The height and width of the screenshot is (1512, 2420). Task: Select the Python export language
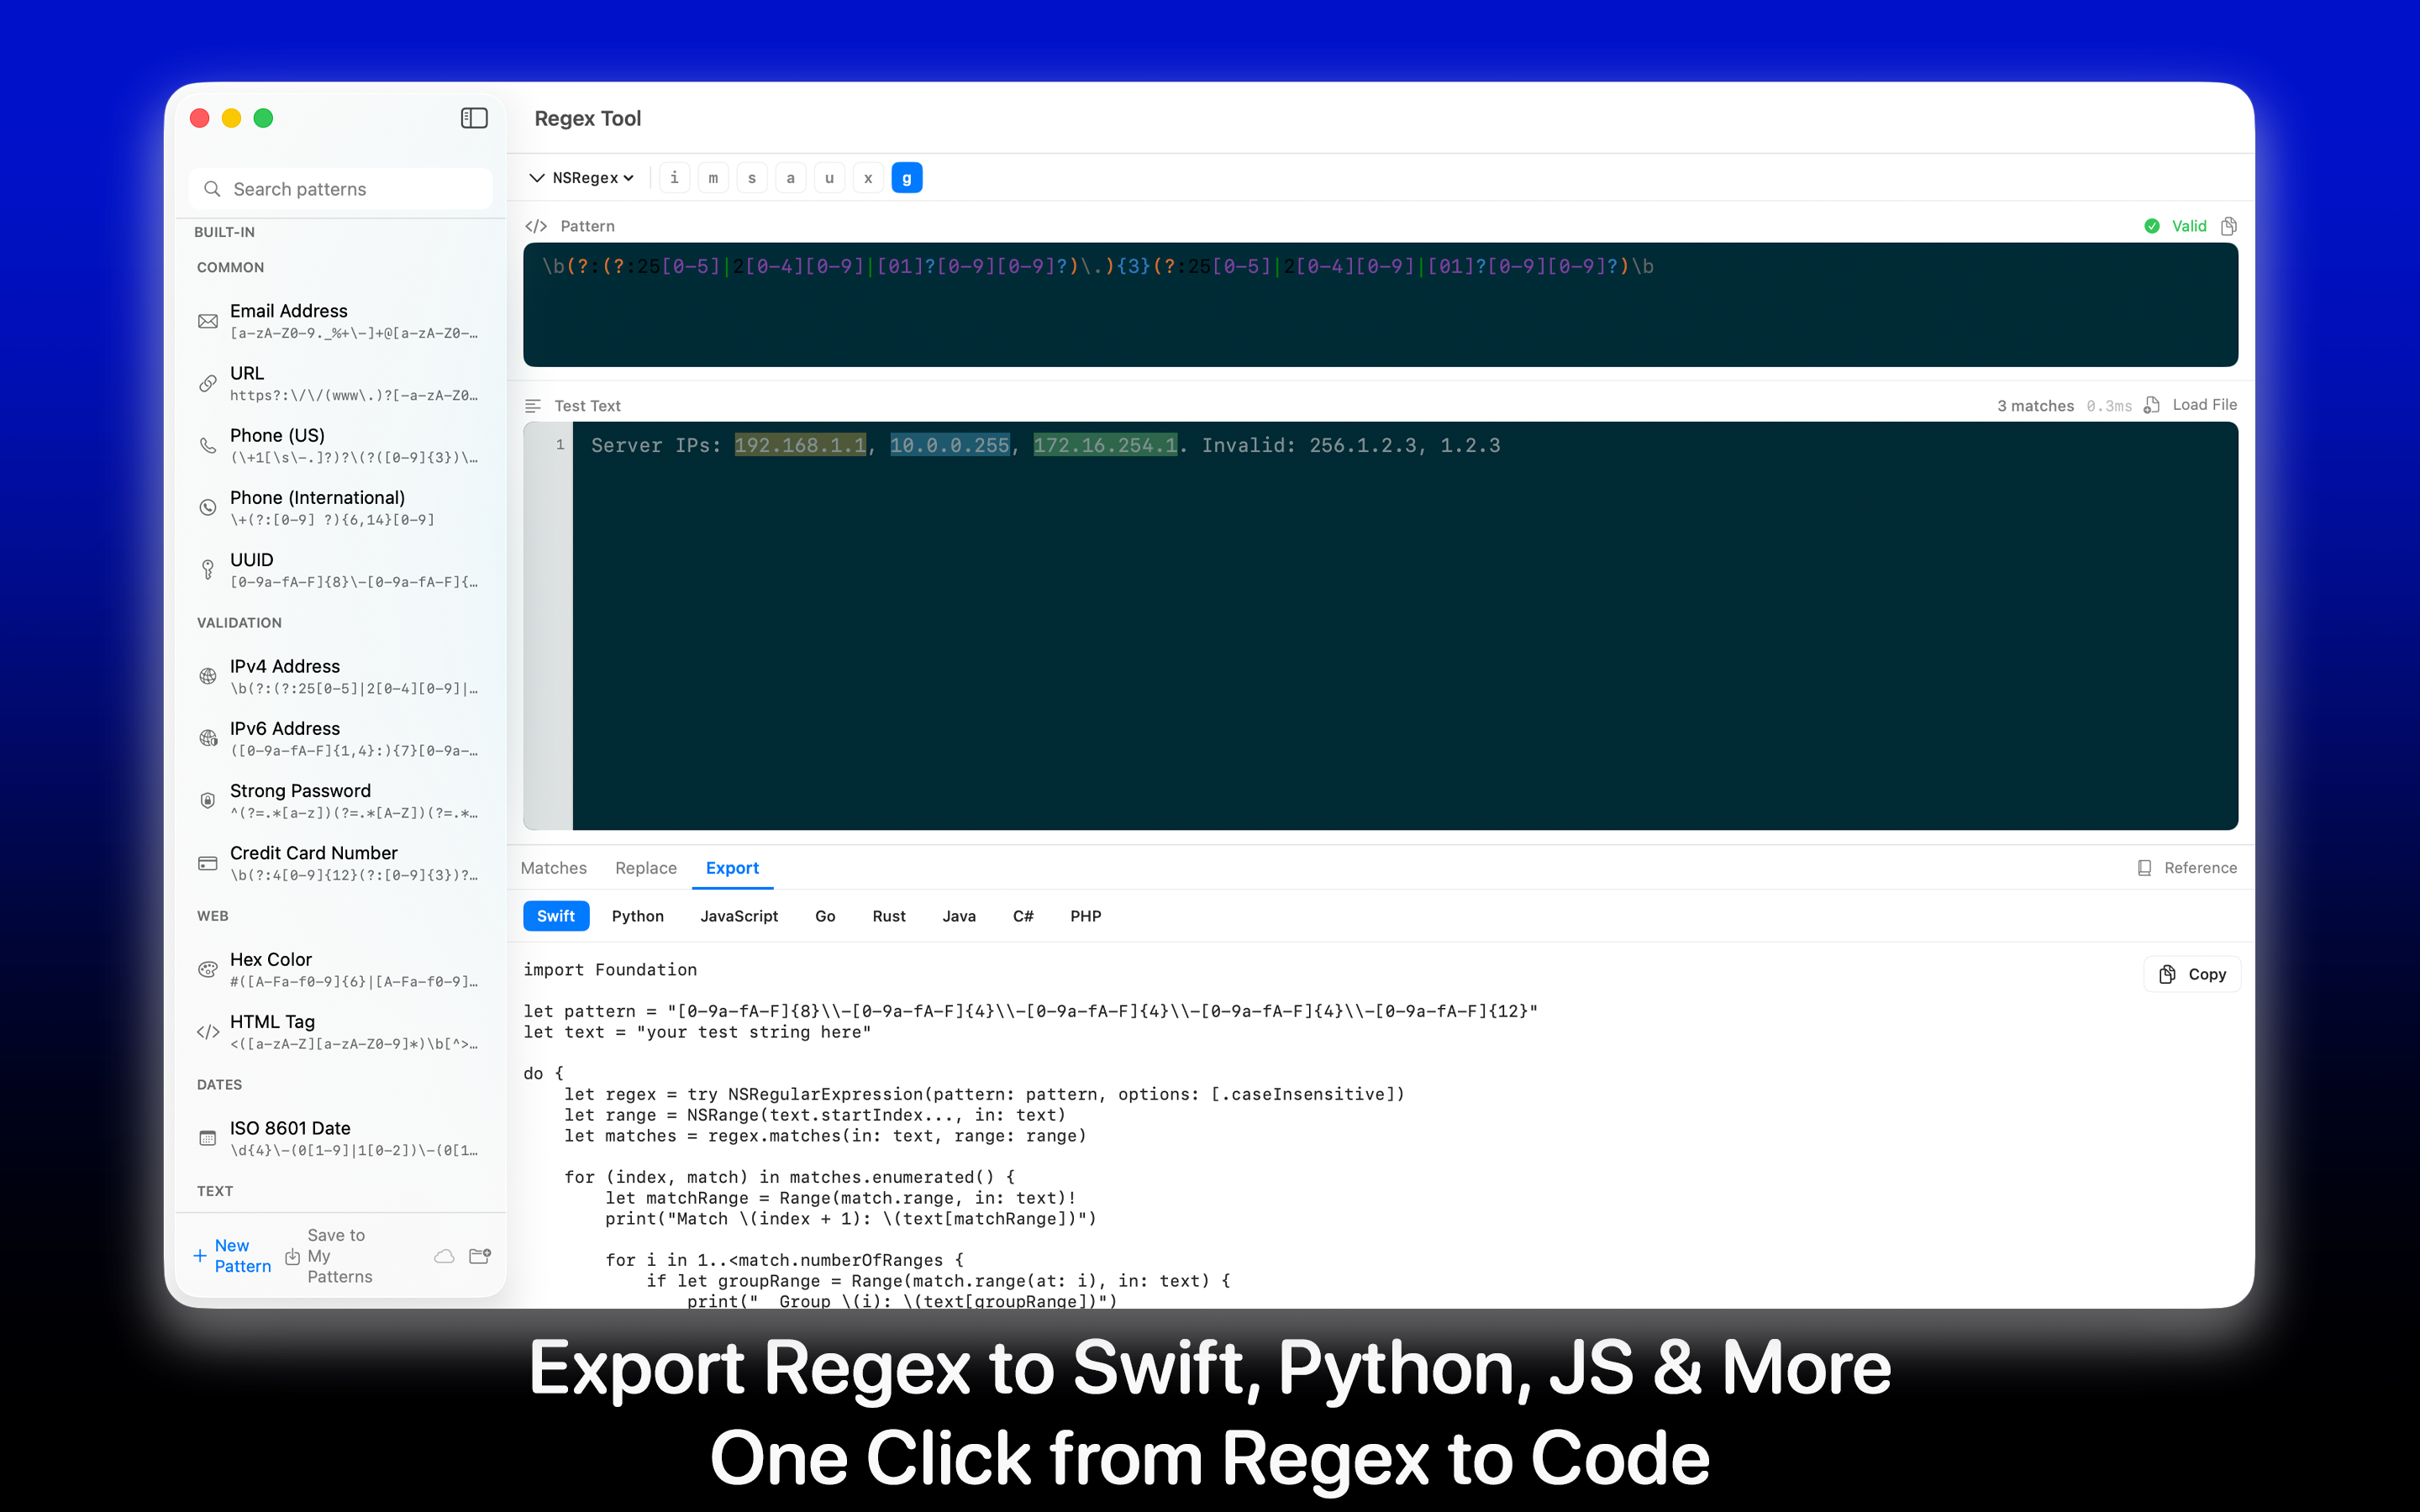pyautogui.click(x=638, y=915)
